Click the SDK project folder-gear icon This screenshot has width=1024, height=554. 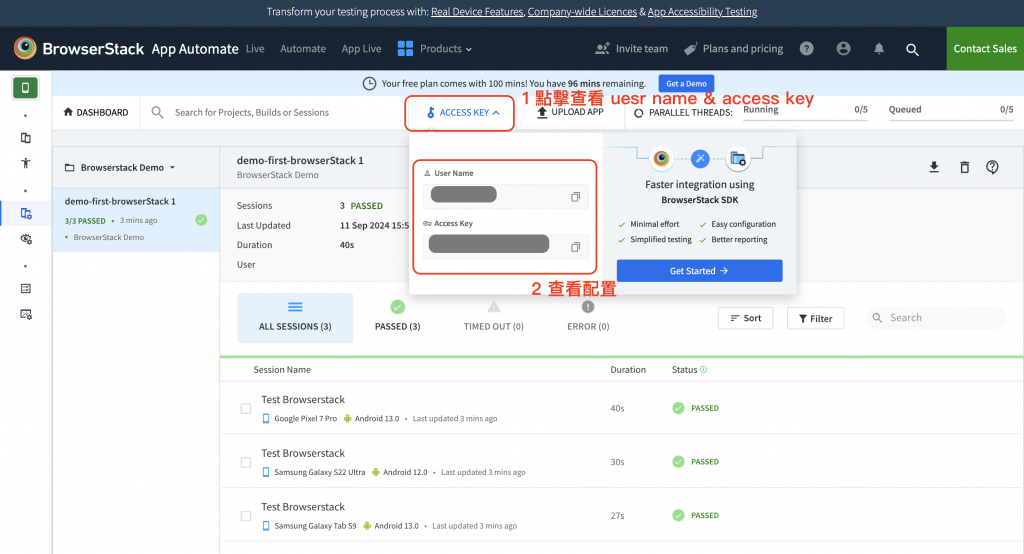(x=738, y=159)
